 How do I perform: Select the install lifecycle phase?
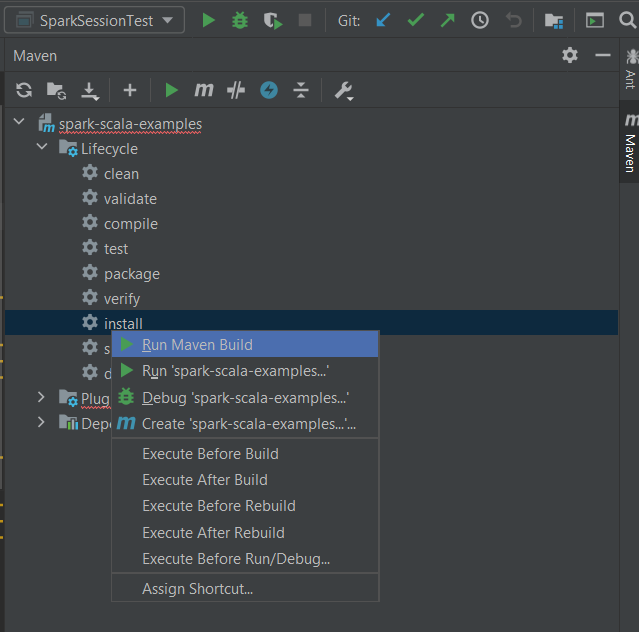tap(311, 323)
